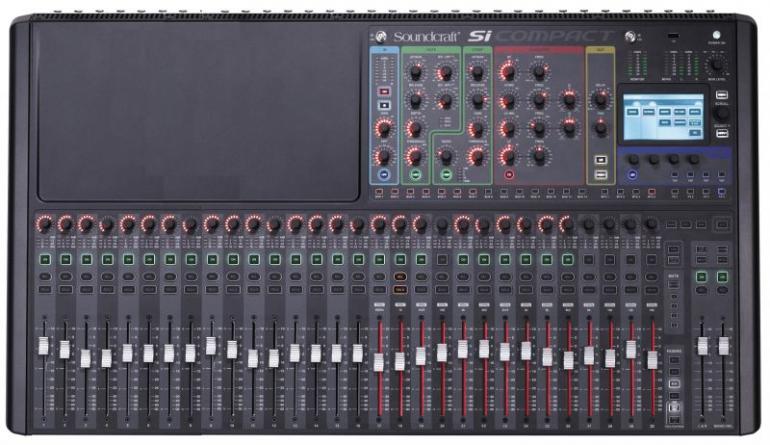The height and width of the screenshot is (445, 770).
Task: Toggle the green ON button above mono fader
Action: (722, 277)
